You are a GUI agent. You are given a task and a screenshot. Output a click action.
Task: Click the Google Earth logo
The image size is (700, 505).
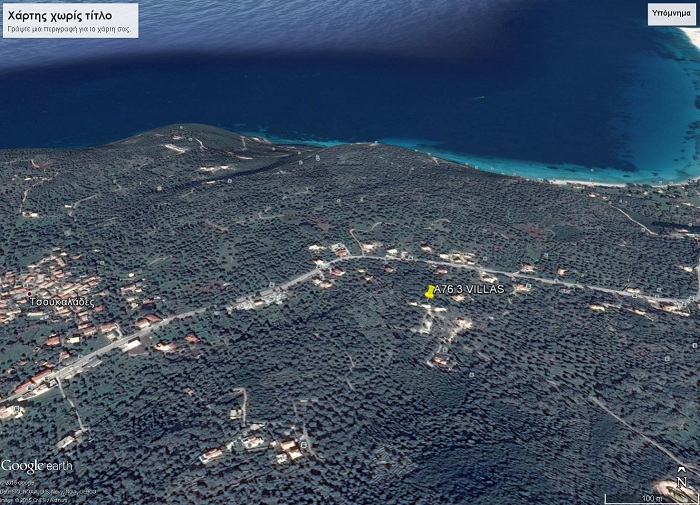click(x=37, y=466)
